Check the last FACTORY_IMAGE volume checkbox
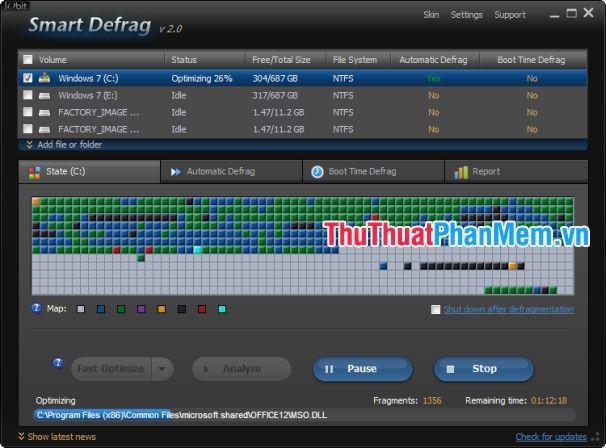The height and width of the screenshot is (448, 606). point(28,128)
